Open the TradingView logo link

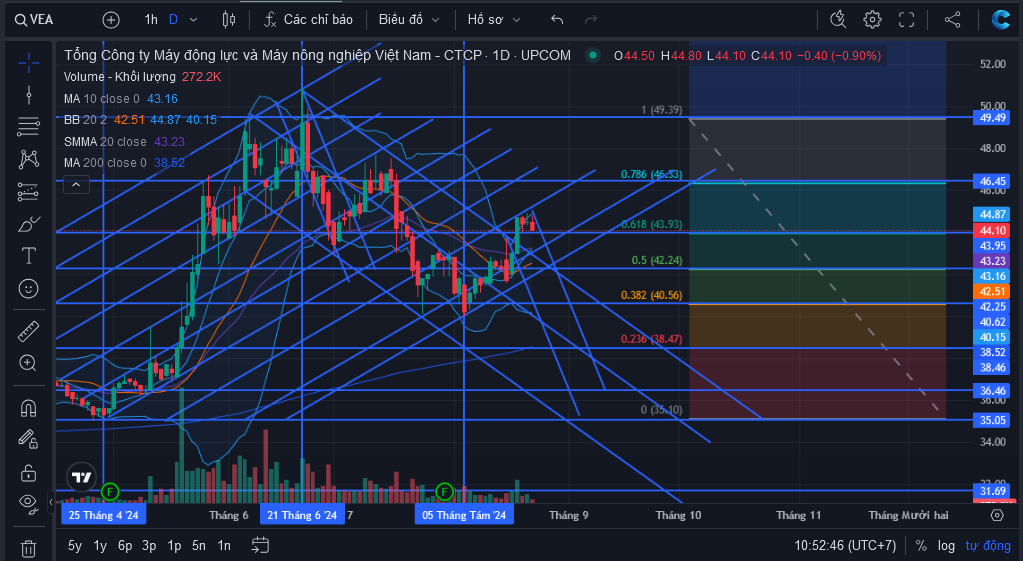point(82,477)
